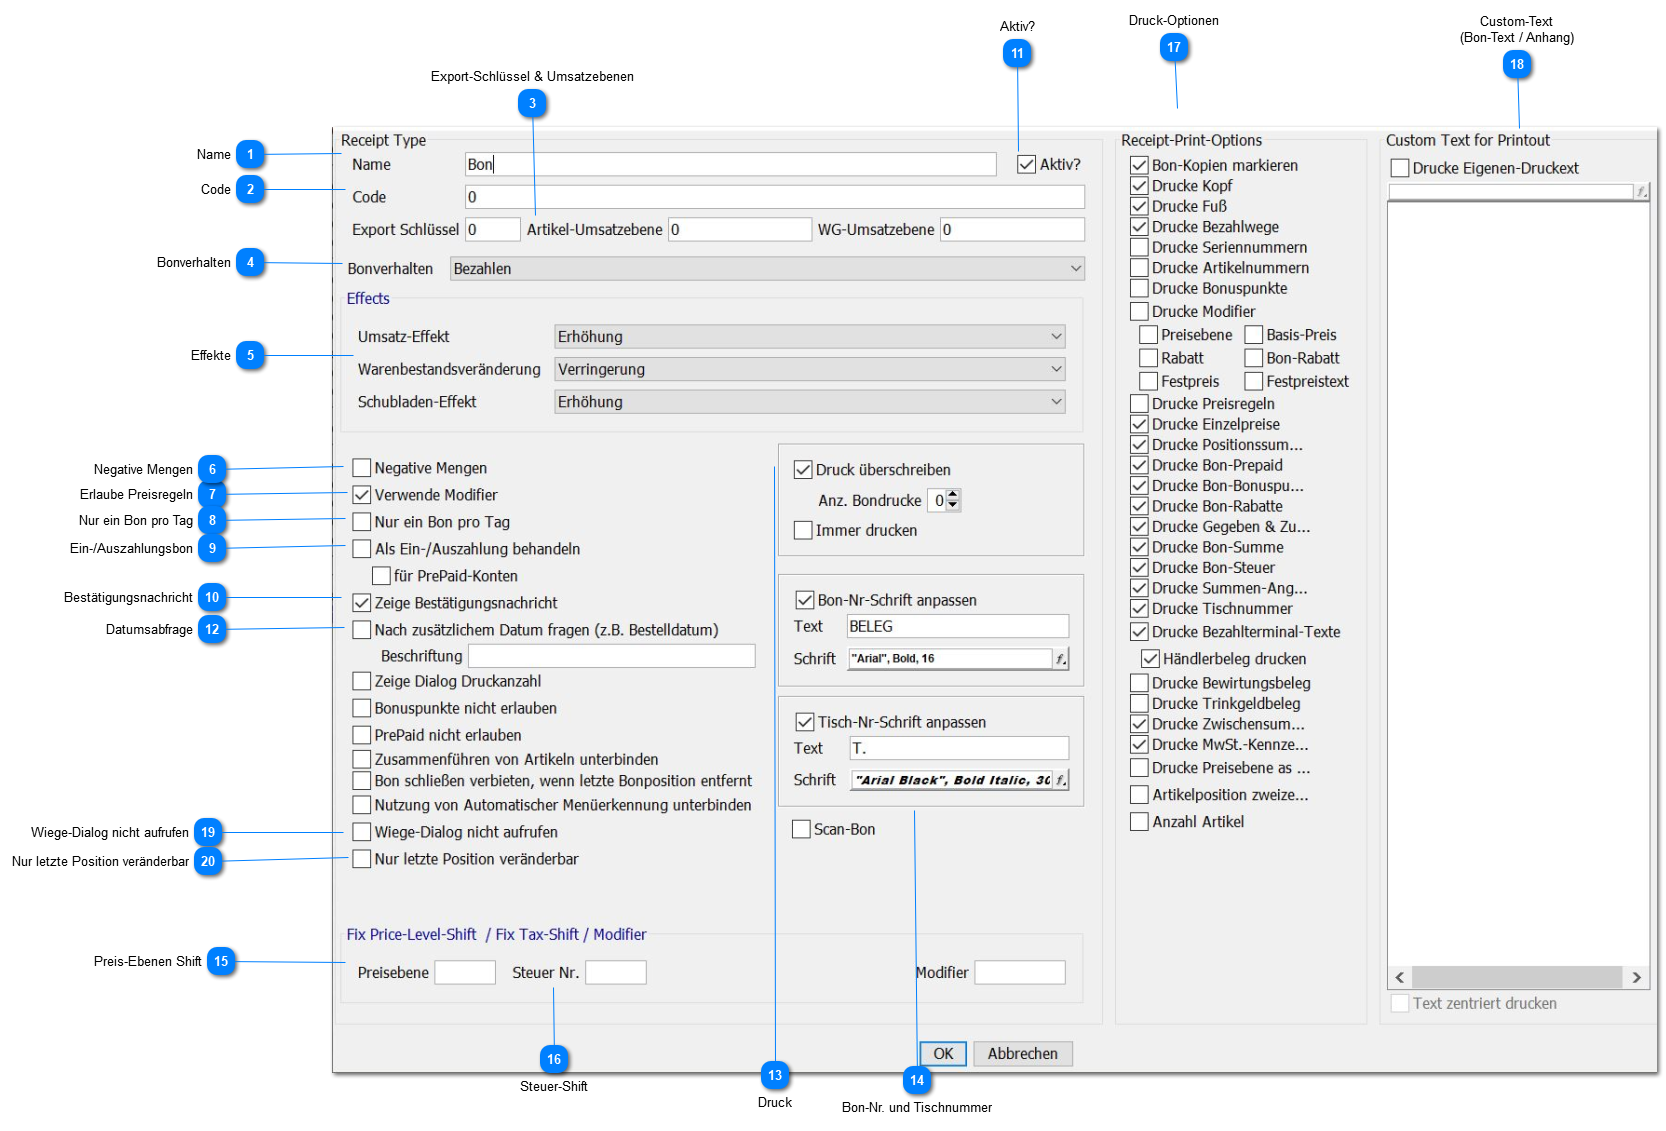The image size is (1666, 1131).
Task: Increase Anz. Bondrucke with up arrow
Action: [953, 494]
